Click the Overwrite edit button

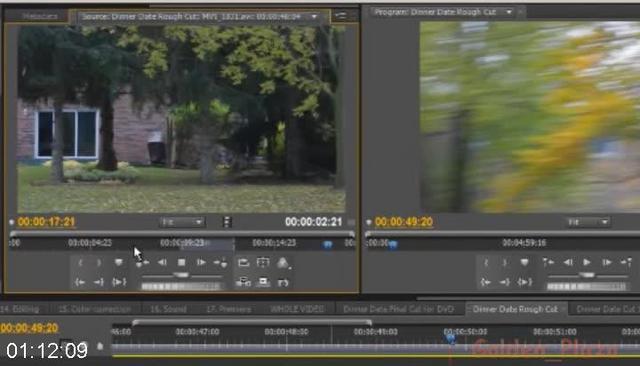tap(263, 282)
